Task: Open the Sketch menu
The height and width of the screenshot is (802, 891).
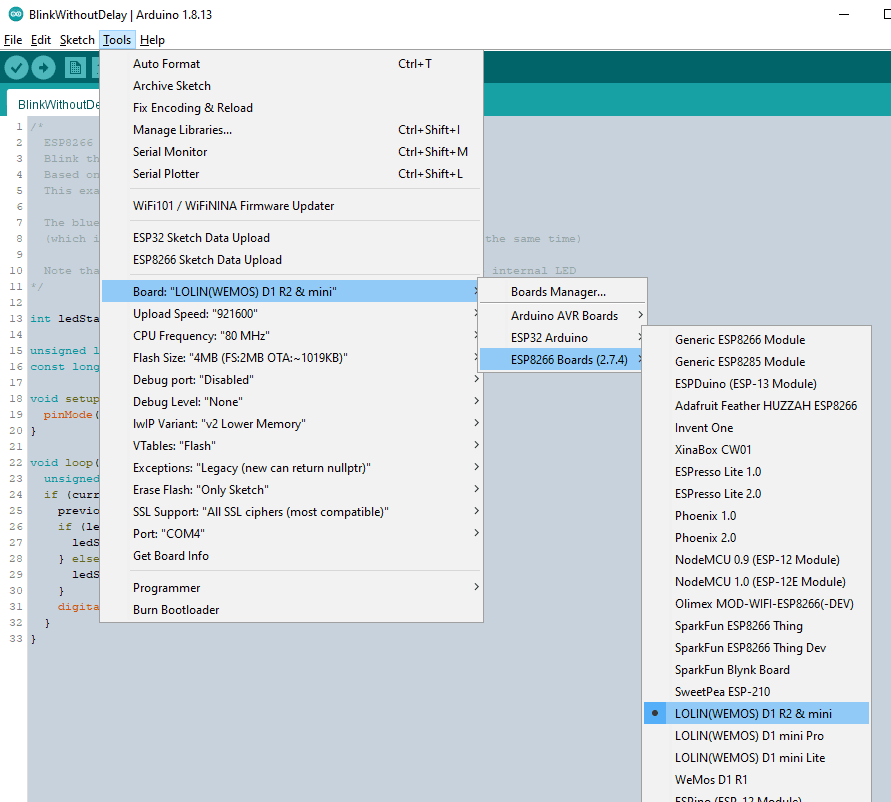Action: (x=77, y=40)
